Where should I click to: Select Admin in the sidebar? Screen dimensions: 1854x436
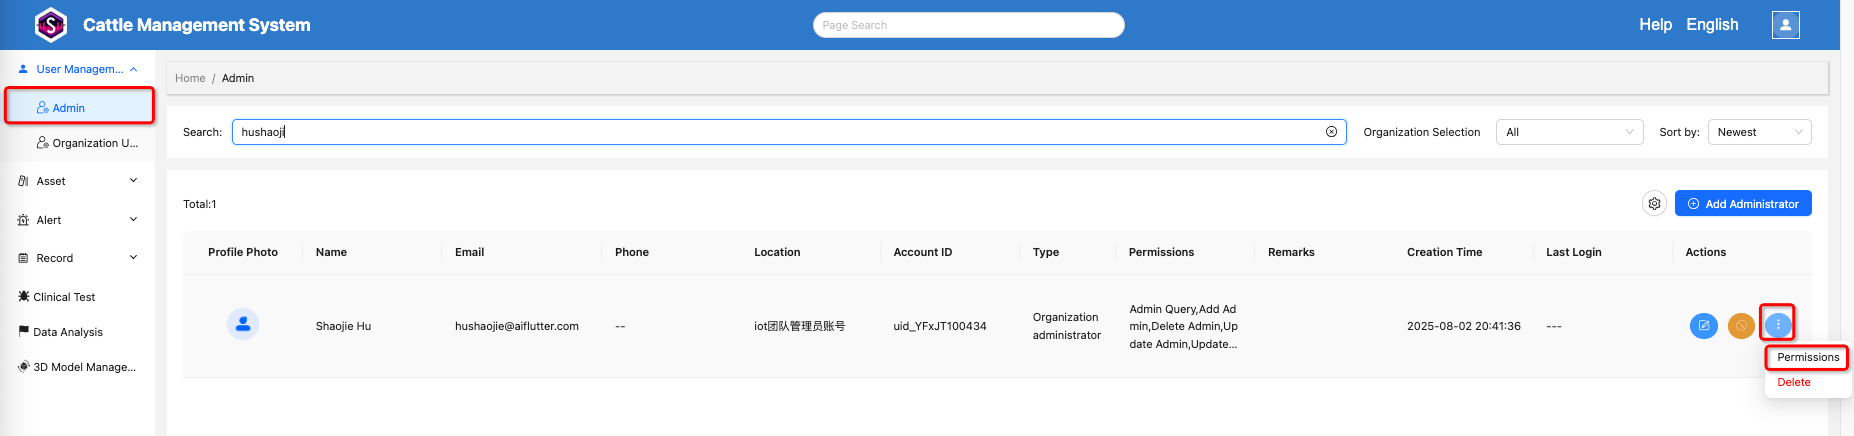point(80,106)
